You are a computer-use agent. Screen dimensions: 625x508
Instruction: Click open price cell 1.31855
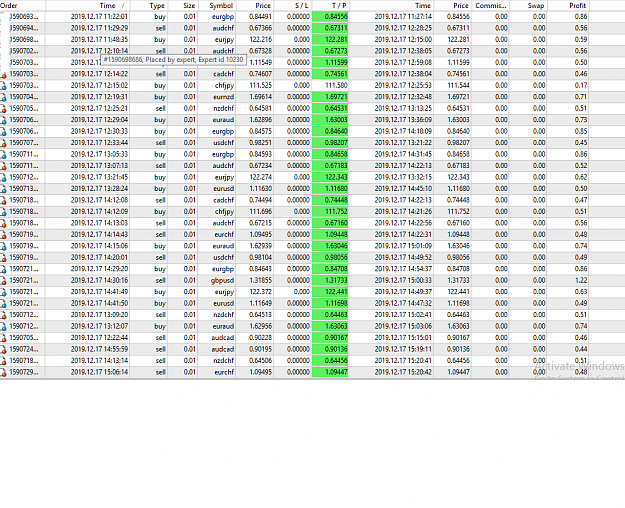(x=260, y=281)
